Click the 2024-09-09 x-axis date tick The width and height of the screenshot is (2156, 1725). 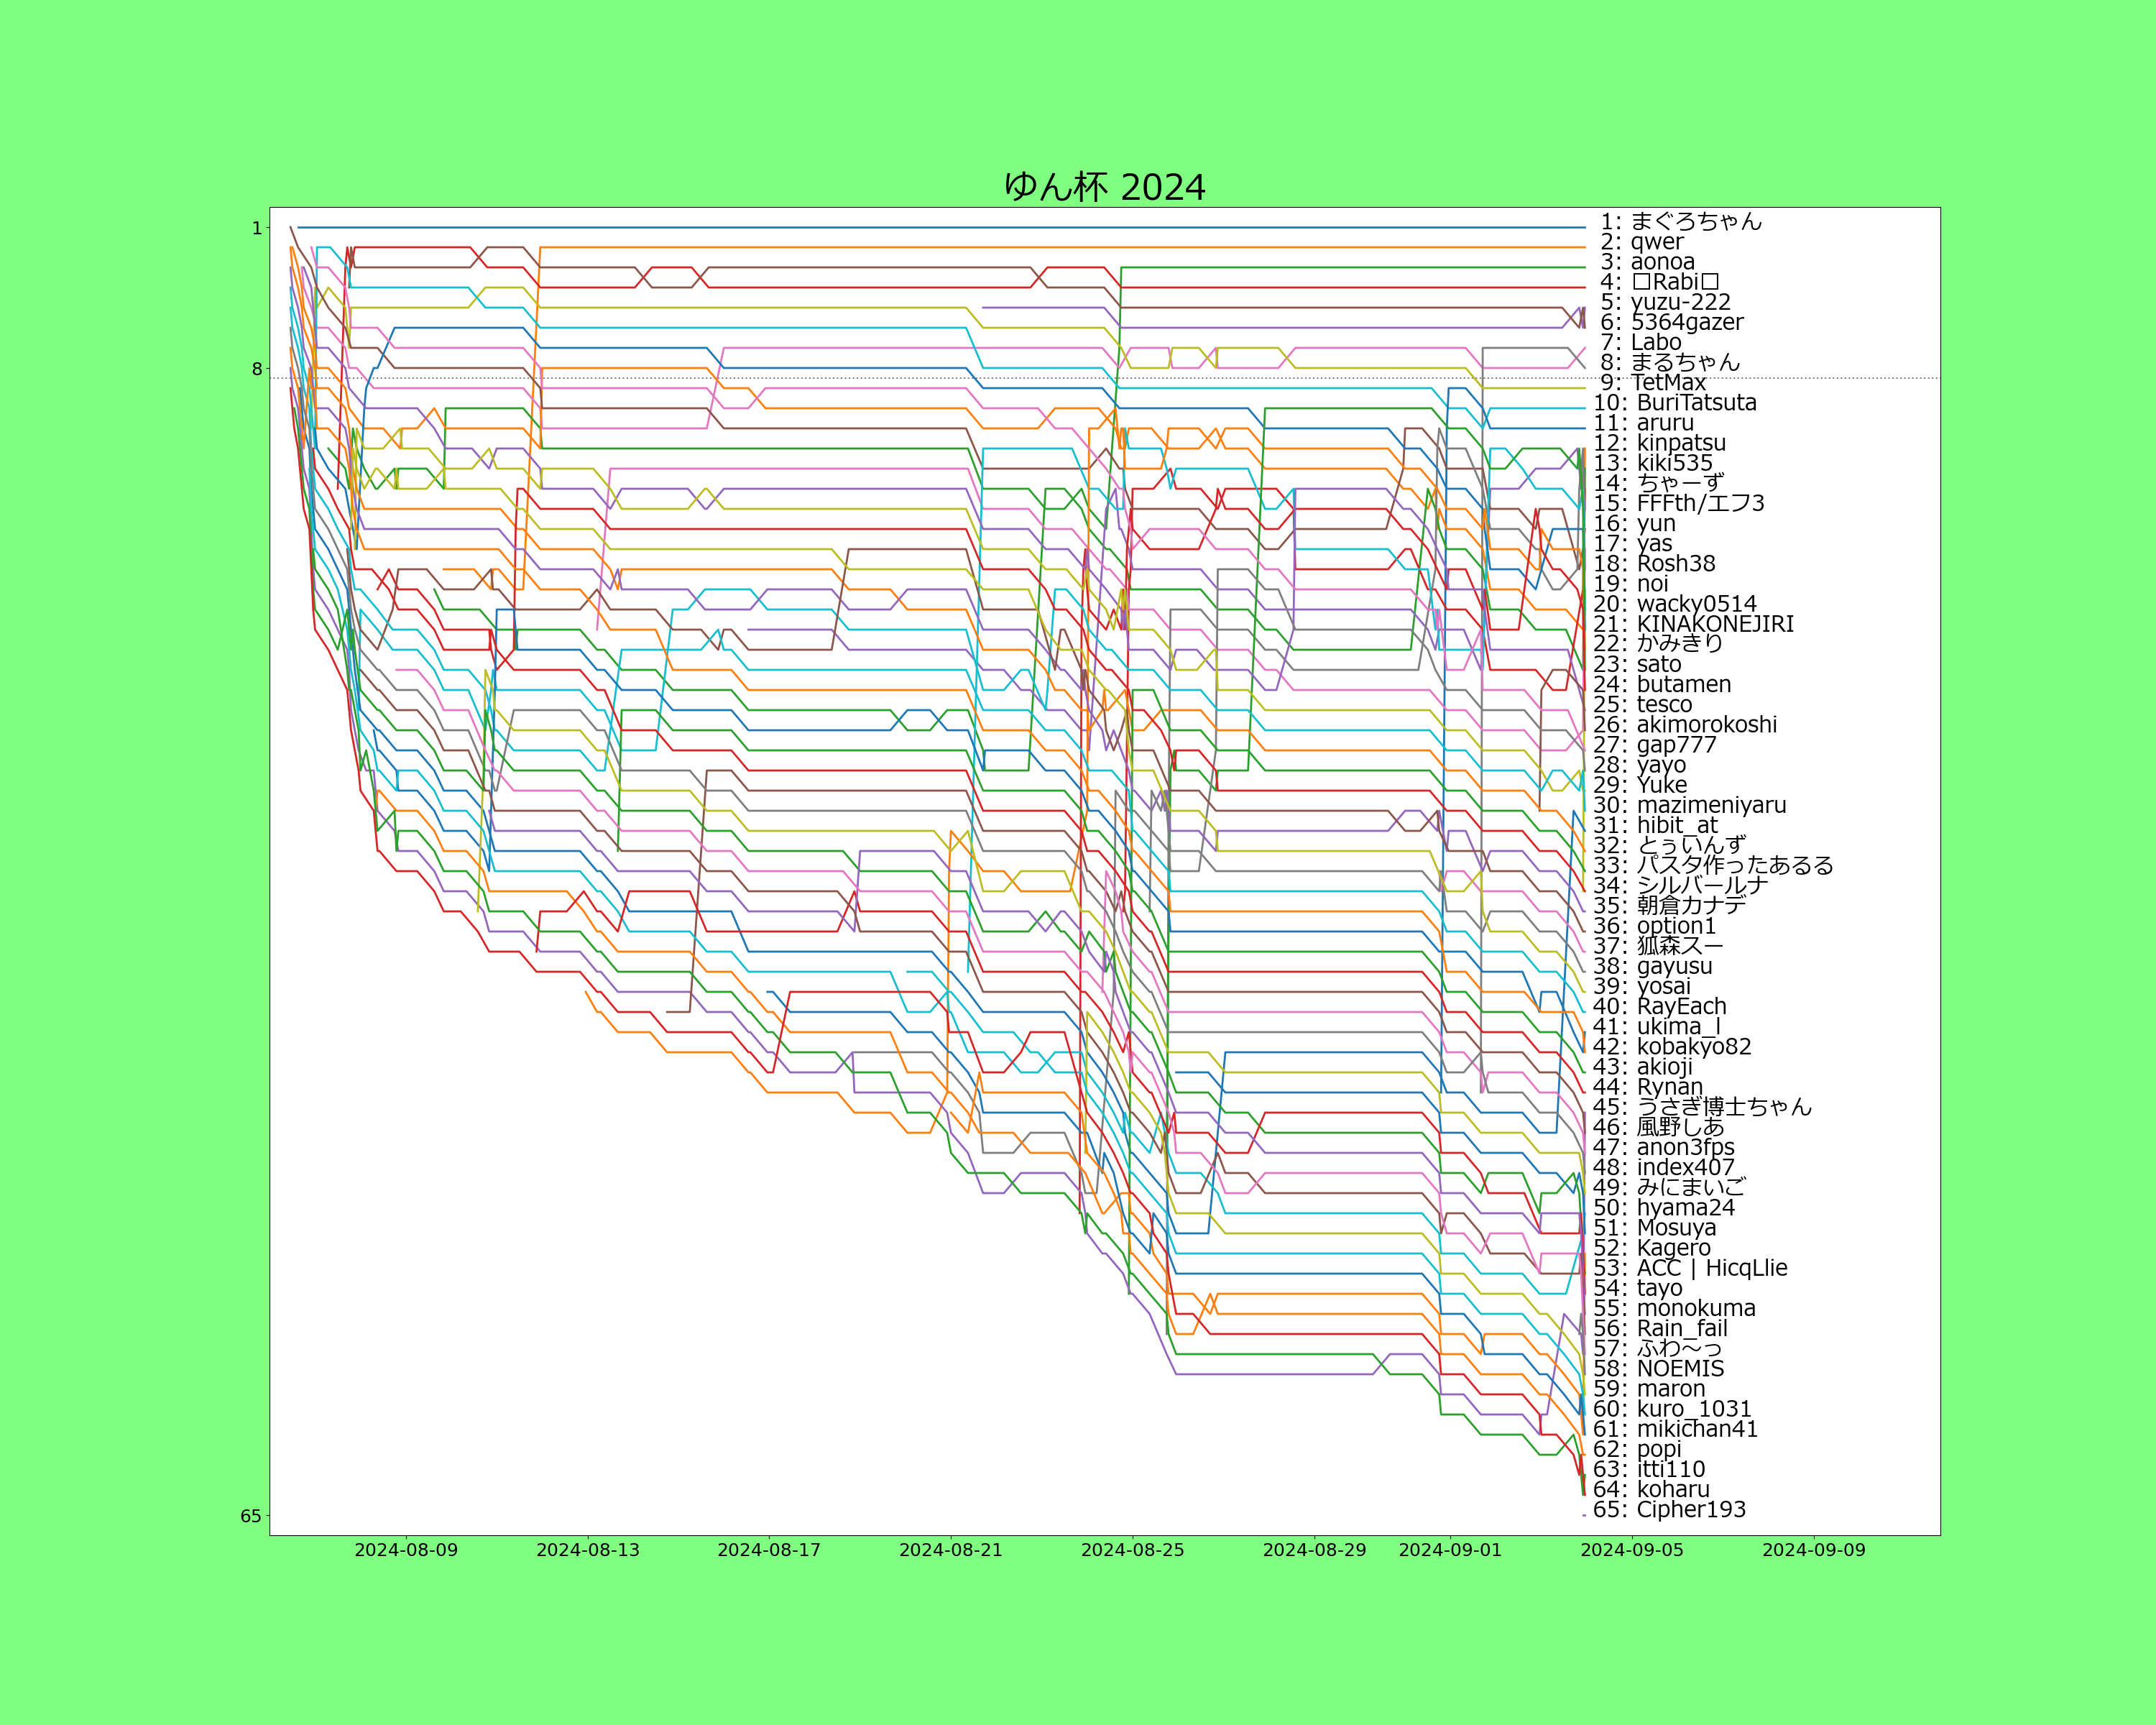pos(1813,1550)
